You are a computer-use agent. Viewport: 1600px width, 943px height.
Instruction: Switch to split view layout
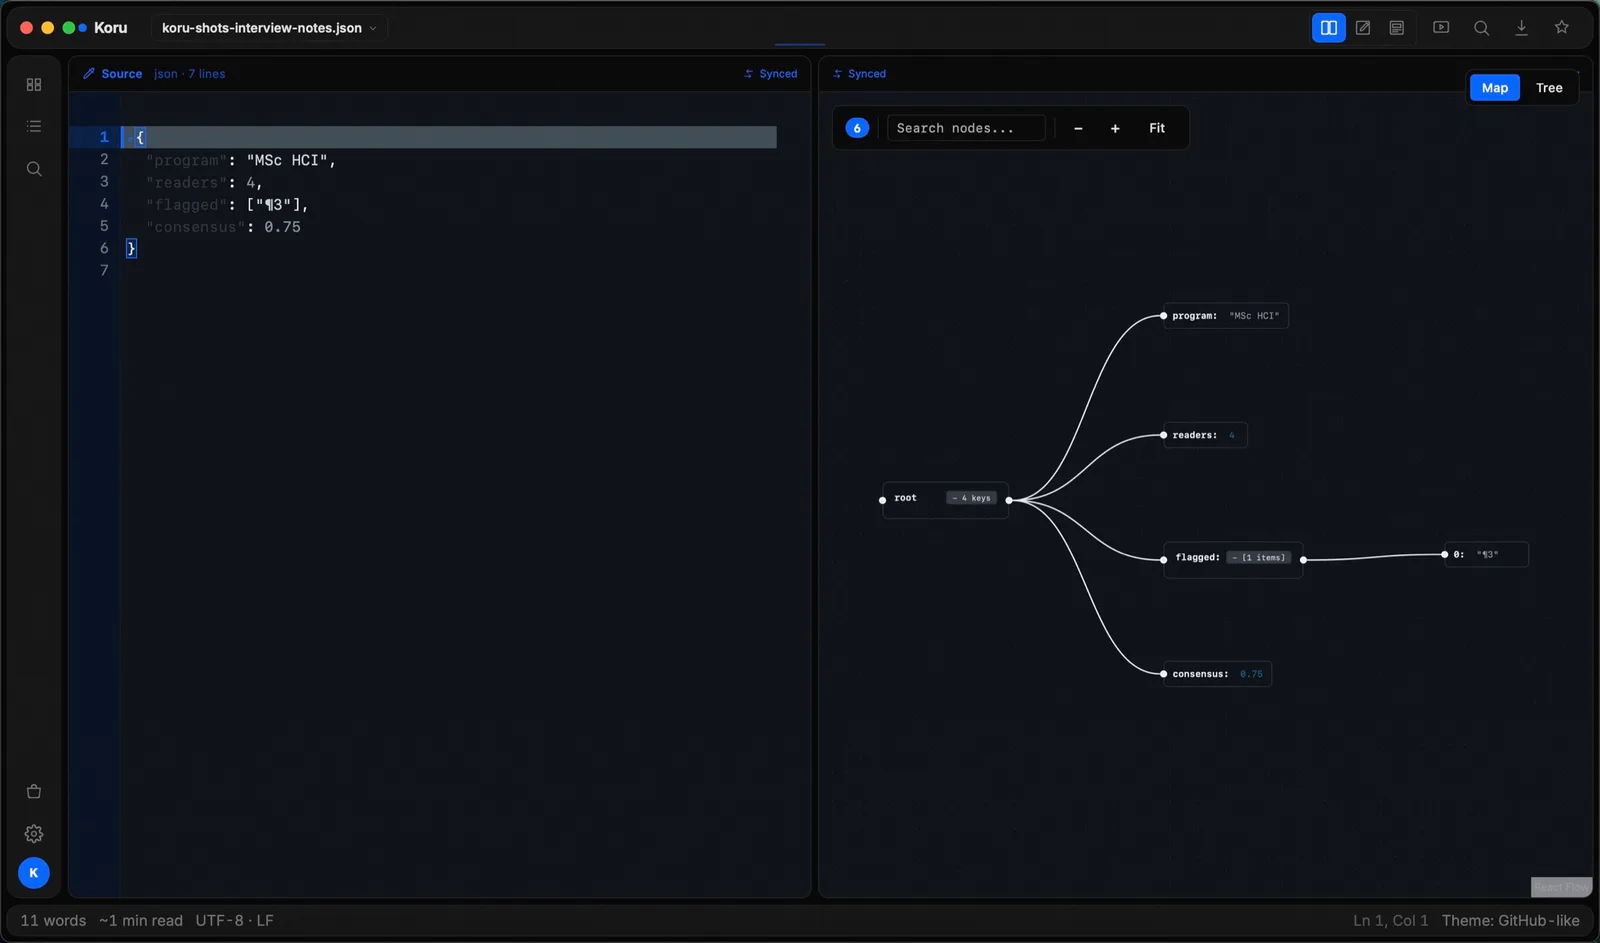click(1328, 28)
